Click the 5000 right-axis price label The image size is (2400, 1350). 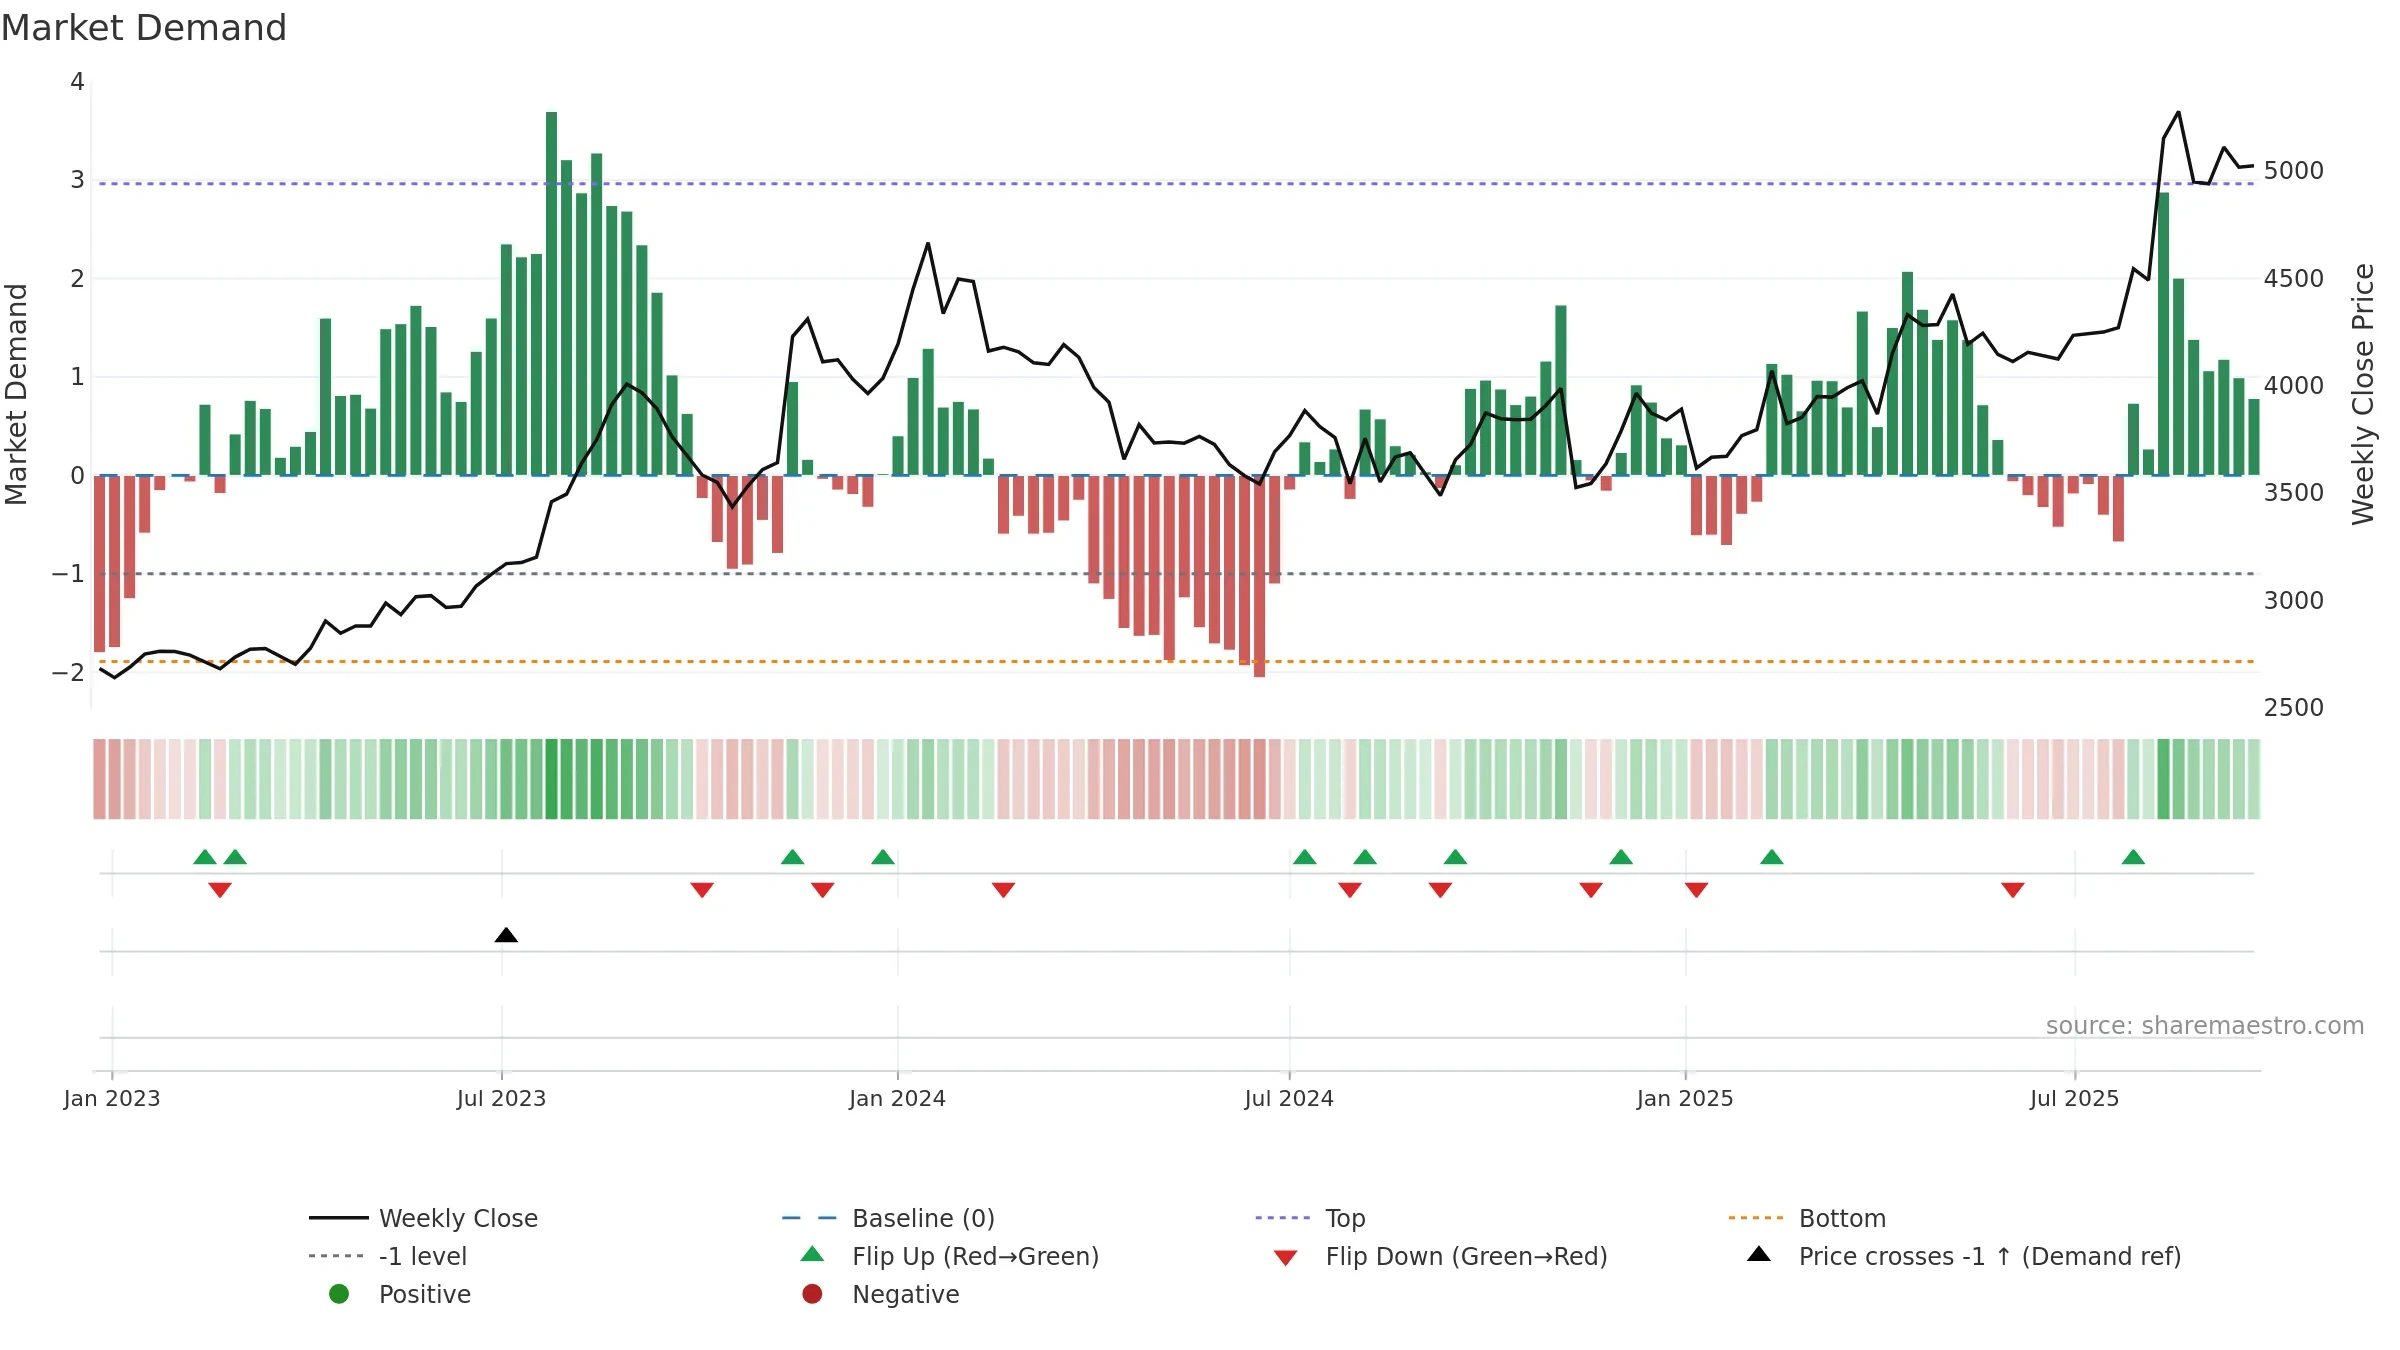2294,171
